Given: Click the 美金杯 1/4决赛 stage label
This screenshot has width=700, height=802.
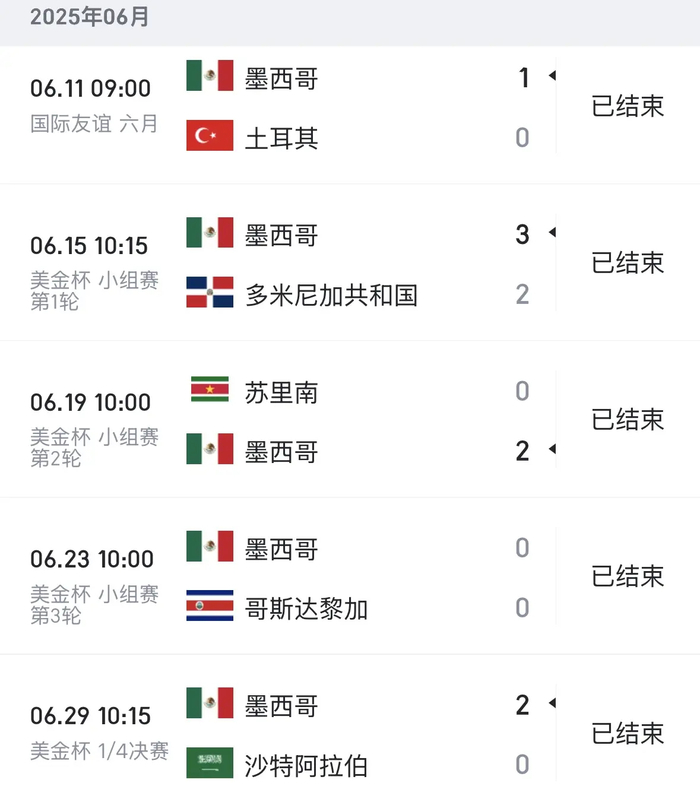Looking at the screenshot, I should point(100,751).
